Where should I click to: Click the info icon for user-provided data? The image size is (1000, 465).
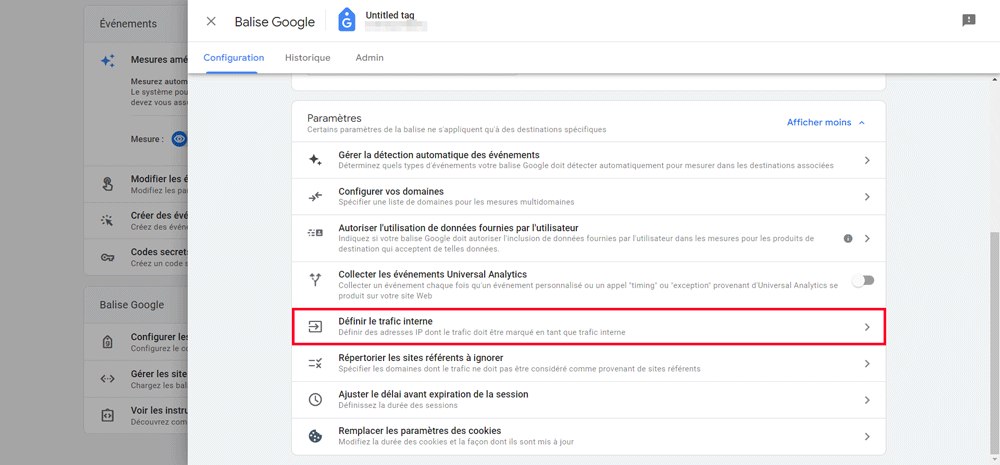pyautogui.click(x=848, y=239)
